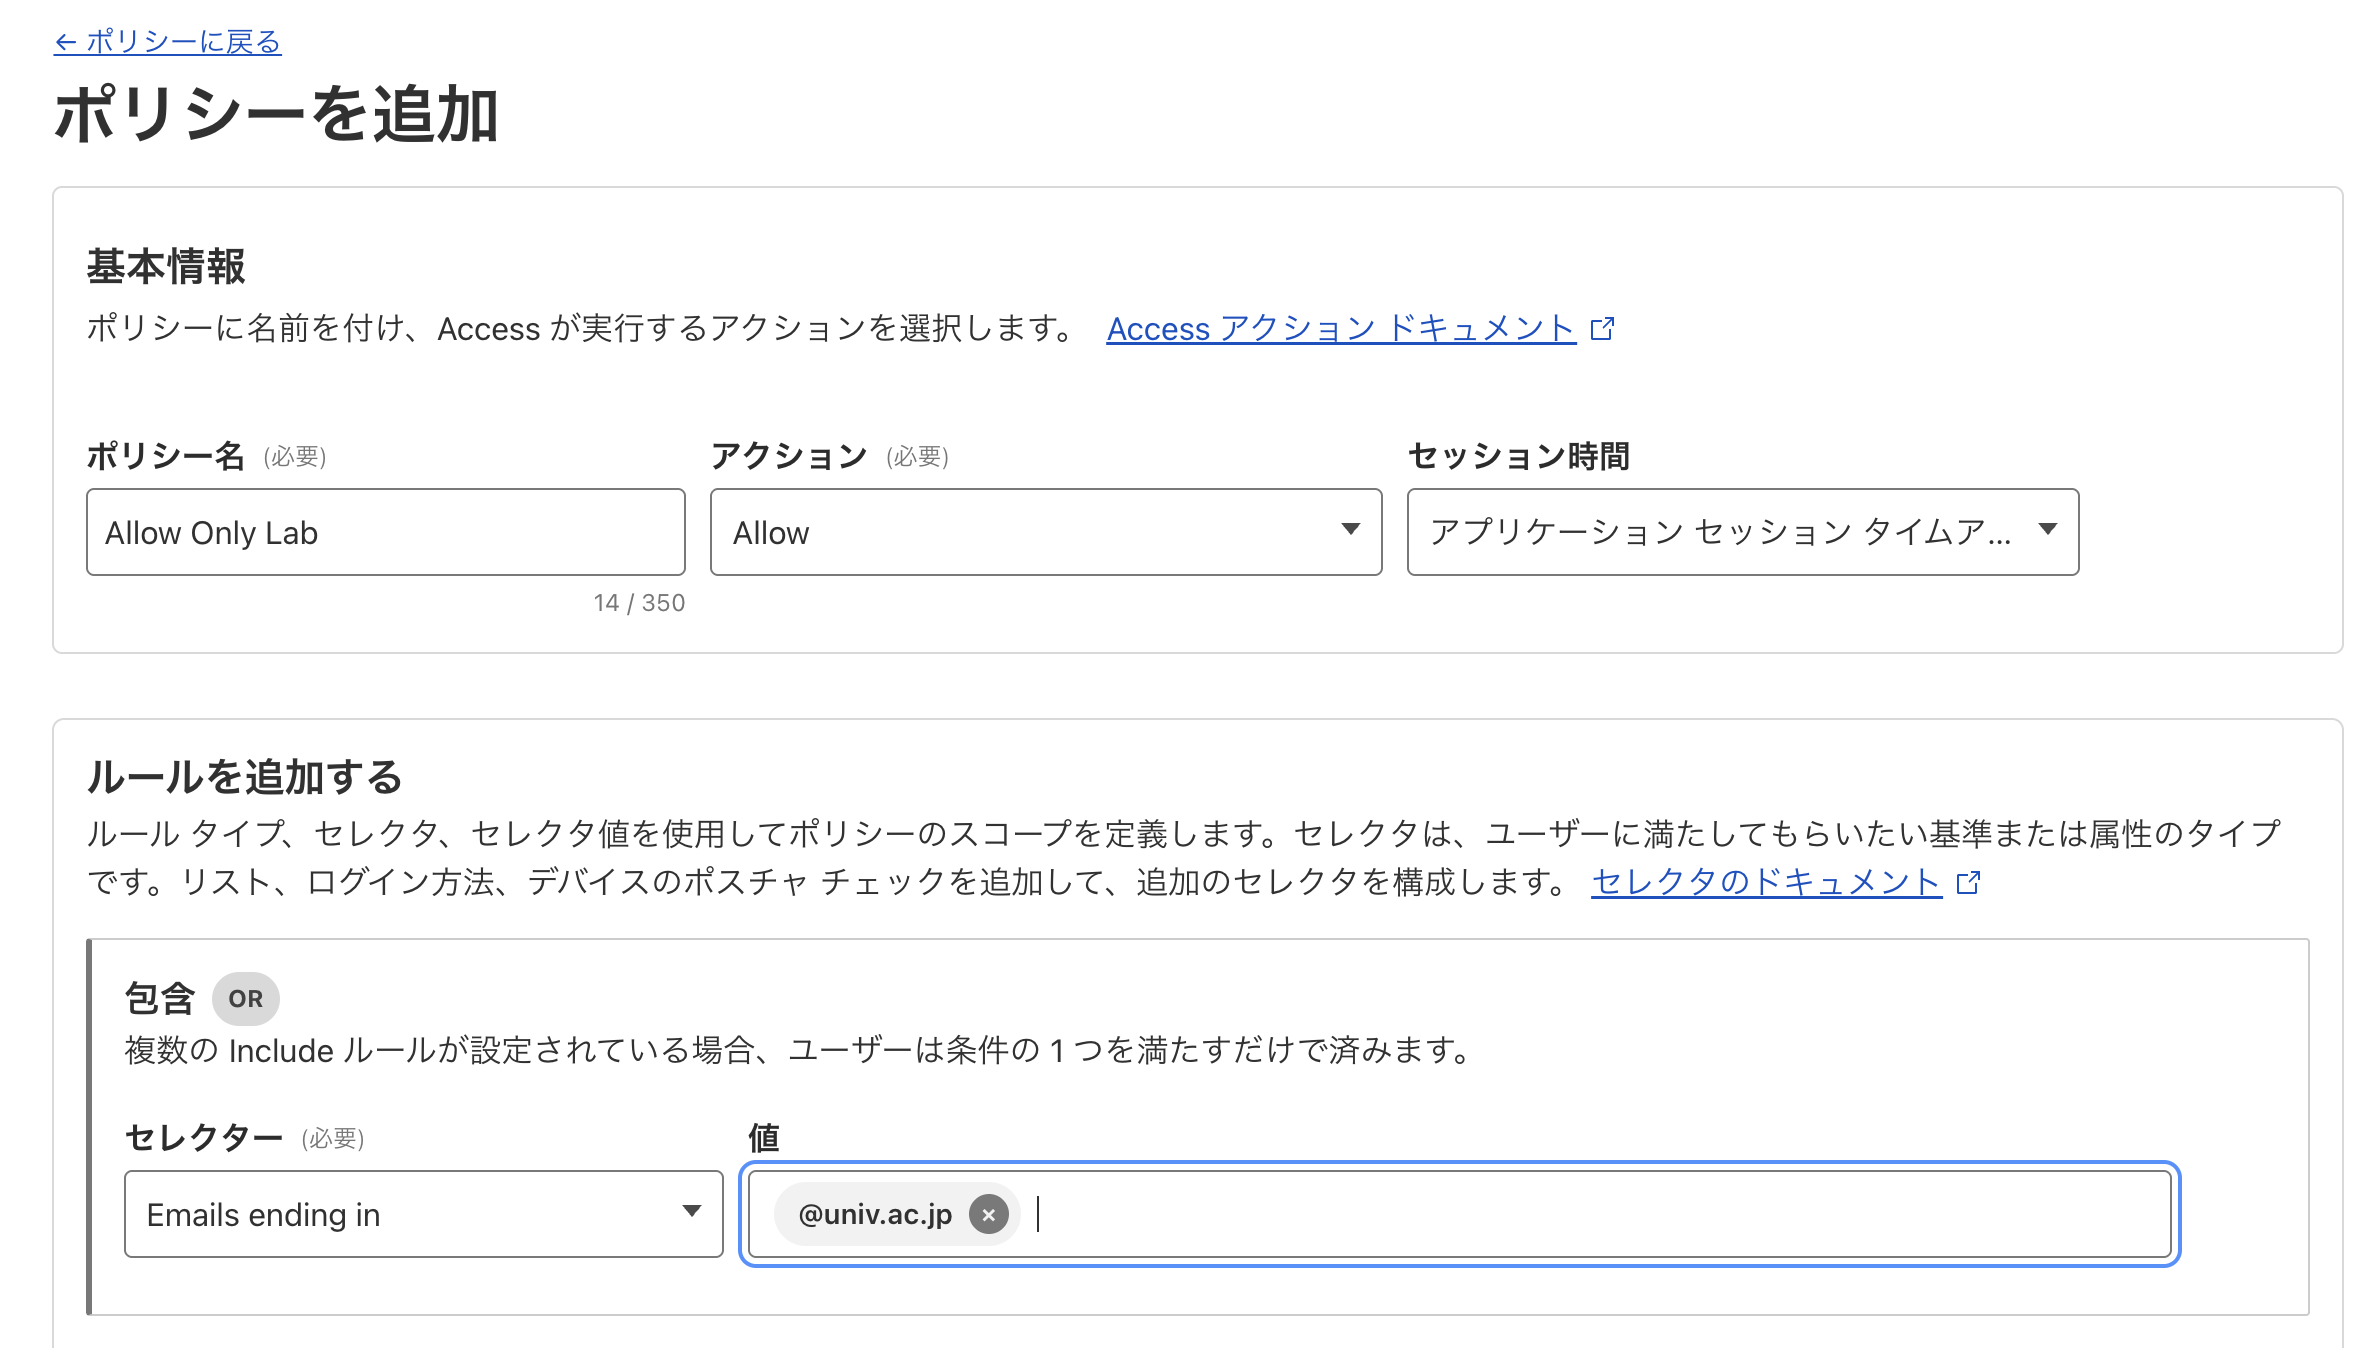Click the 14 / 350 character counter
The image size is (2360, 1348).
click(x=639, y=603)
